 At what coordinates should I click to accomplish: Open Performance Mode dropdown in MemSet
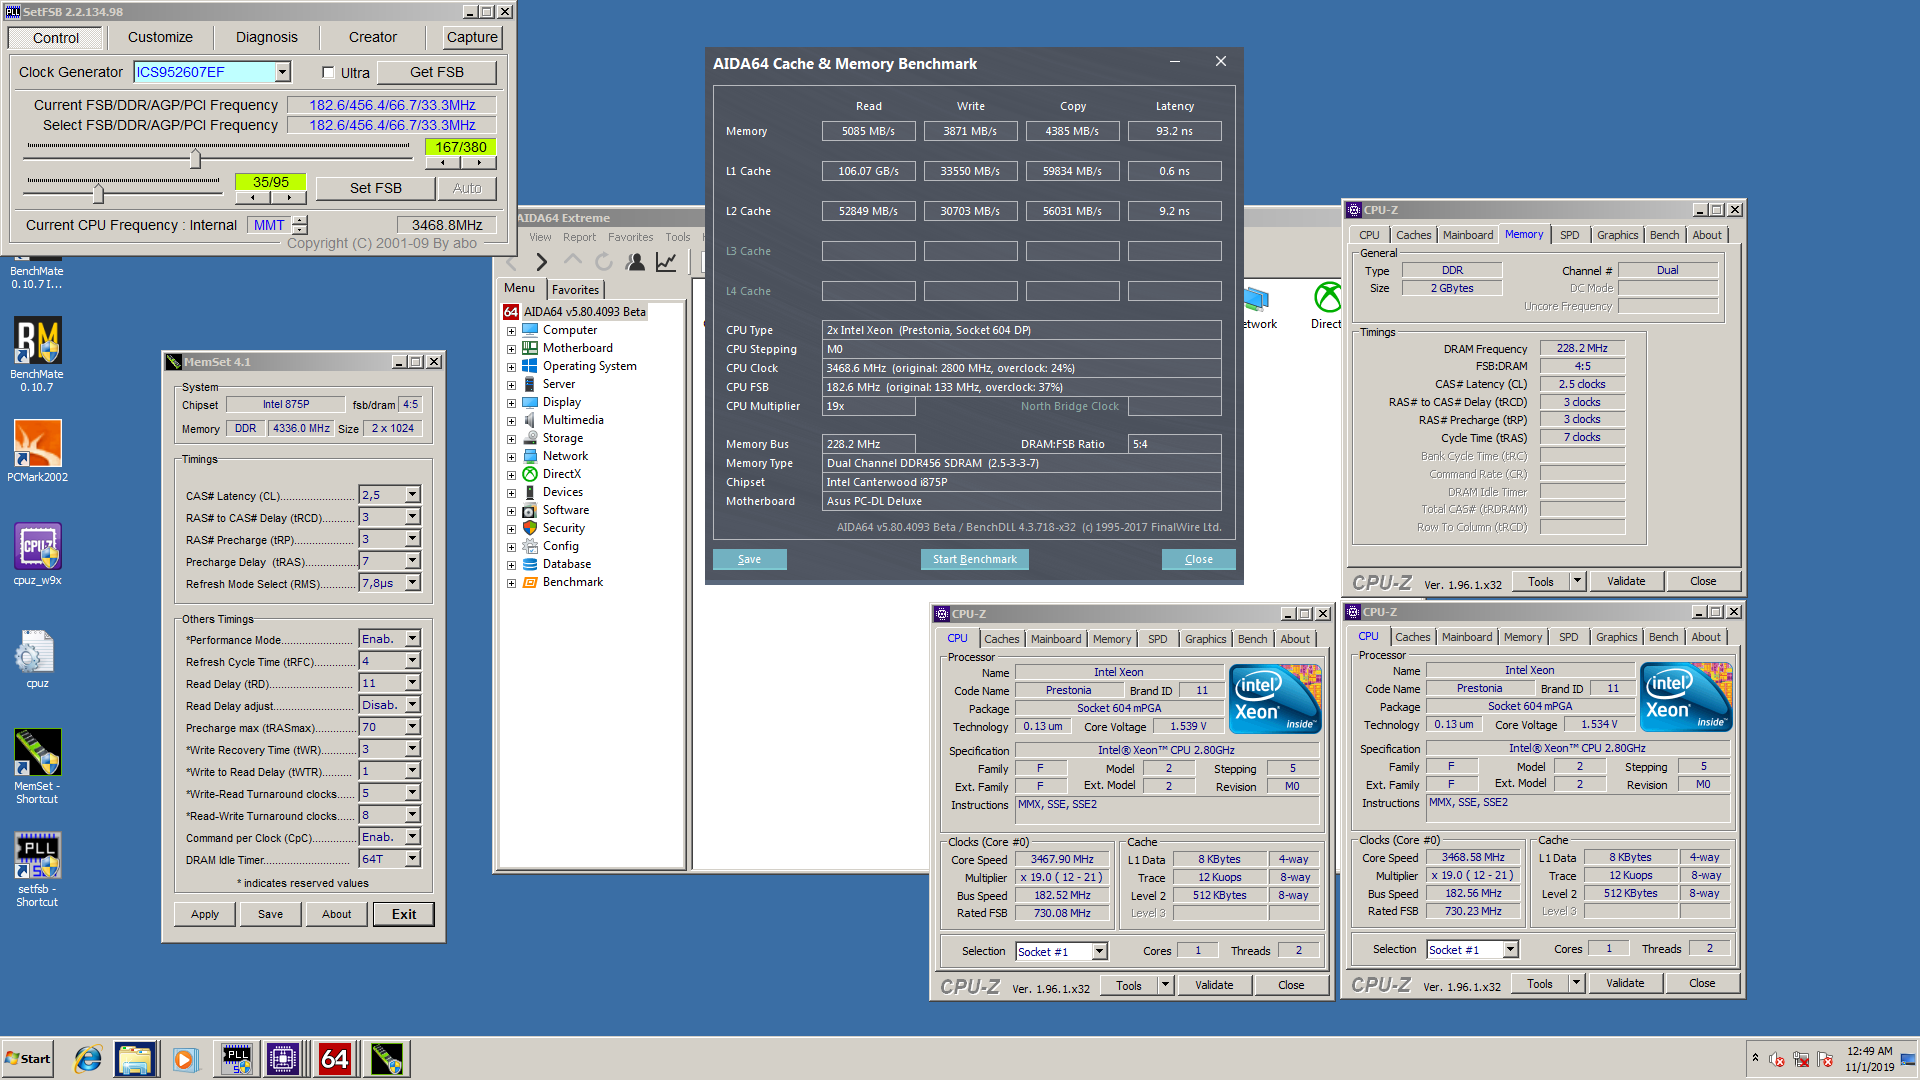tap(412, 639)
